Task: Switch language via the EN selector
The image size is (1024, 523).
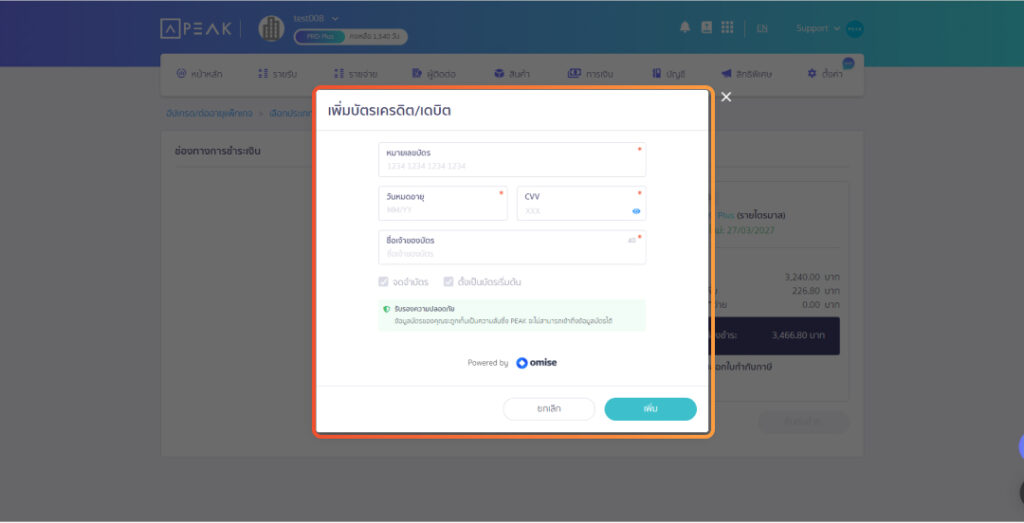Action: (762, 28)
